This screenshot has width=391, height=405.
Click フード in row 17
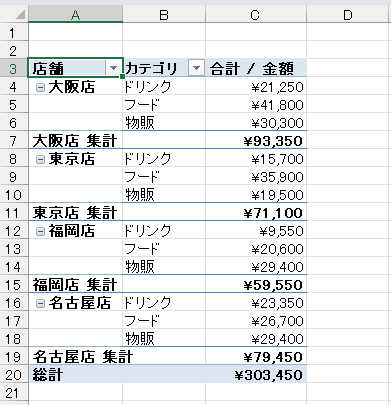[142, 321]
